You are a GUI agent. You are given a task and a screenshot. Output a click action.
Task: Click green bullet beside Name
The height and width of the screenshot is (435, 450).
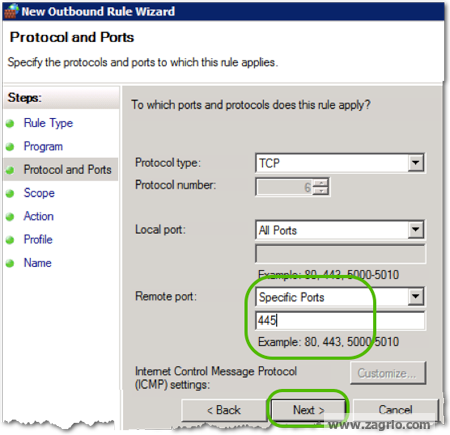click(10, 263)
